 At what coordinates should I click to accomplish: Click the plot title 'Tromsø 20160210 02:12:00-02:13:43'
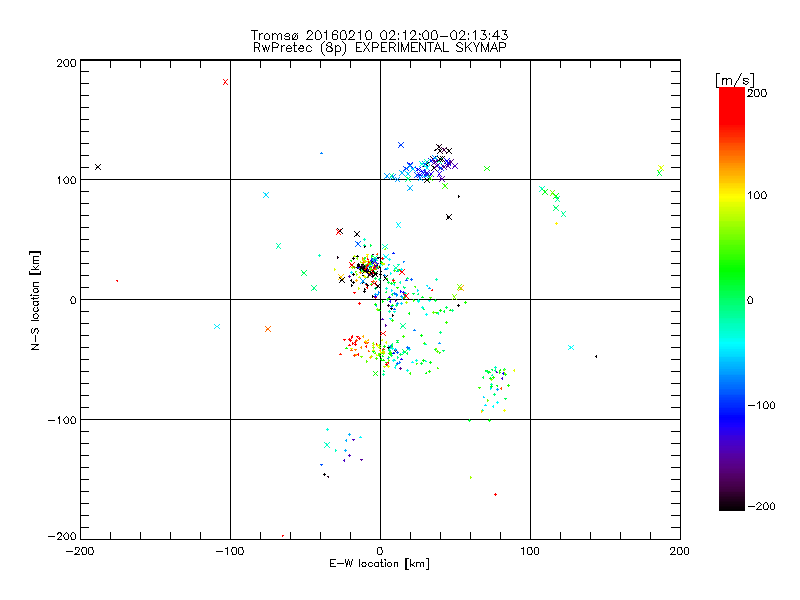click(379, 35)
